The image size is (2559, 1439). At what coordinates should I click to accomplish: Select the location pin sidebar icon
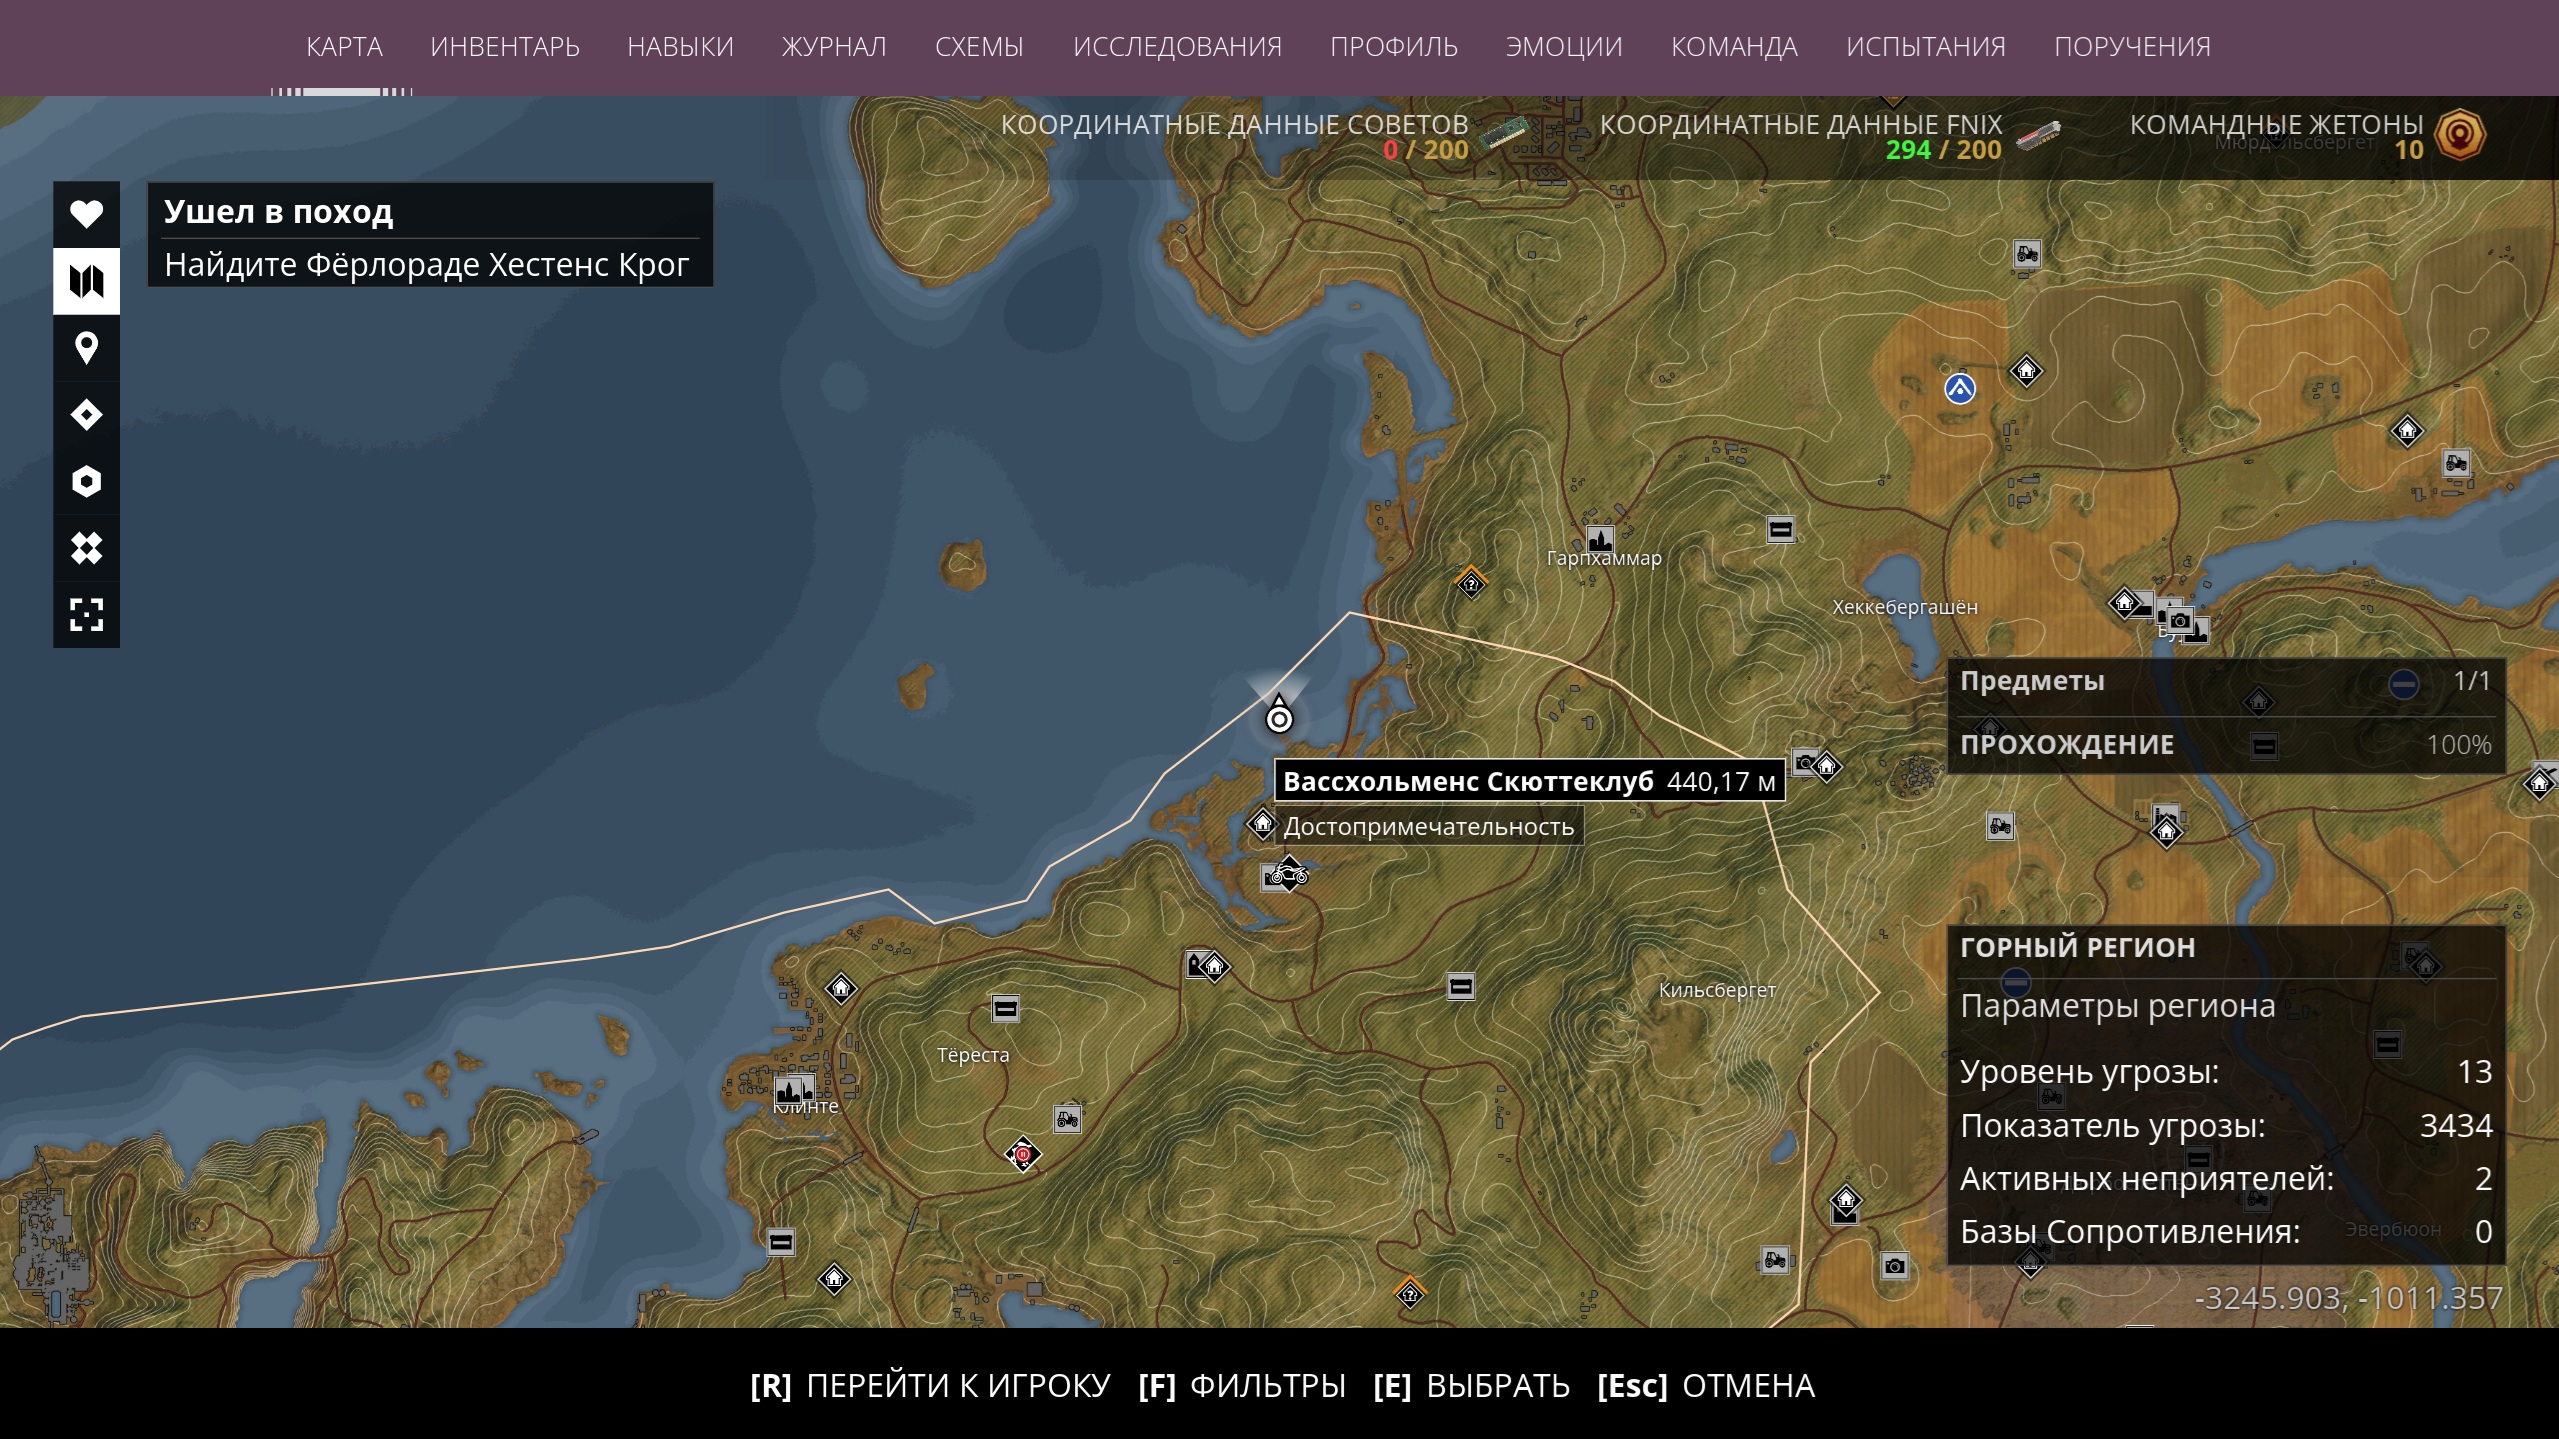[x=86, y=348]
